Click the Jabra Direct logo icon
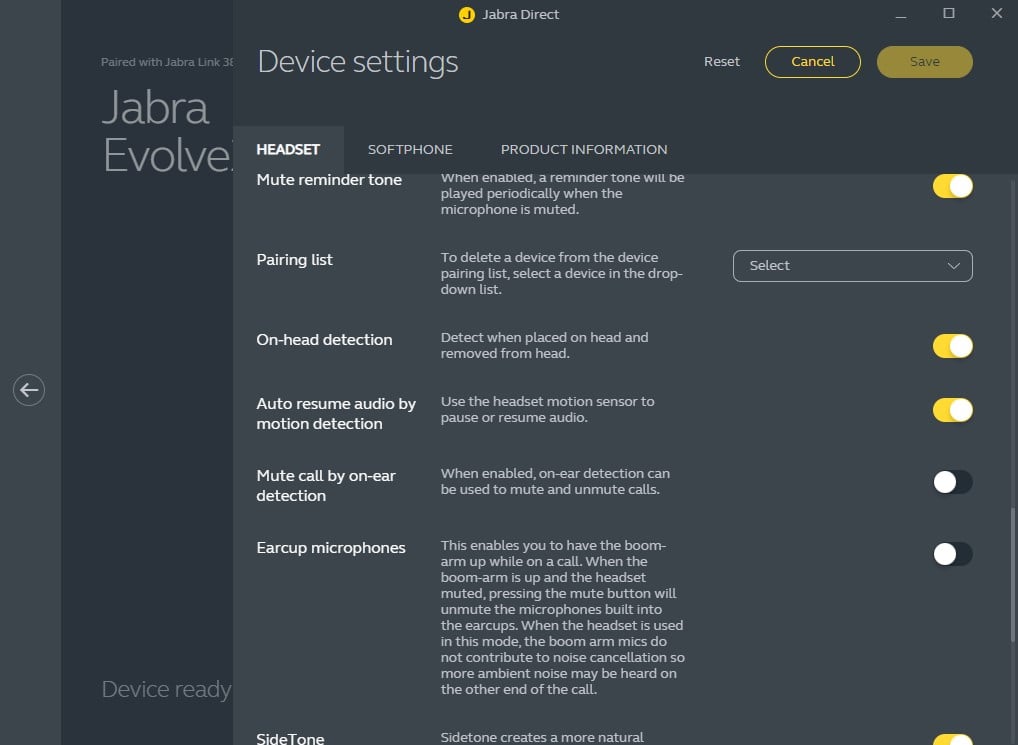The width and height of the screenshot is (1018, 745). tap(466, 15)
